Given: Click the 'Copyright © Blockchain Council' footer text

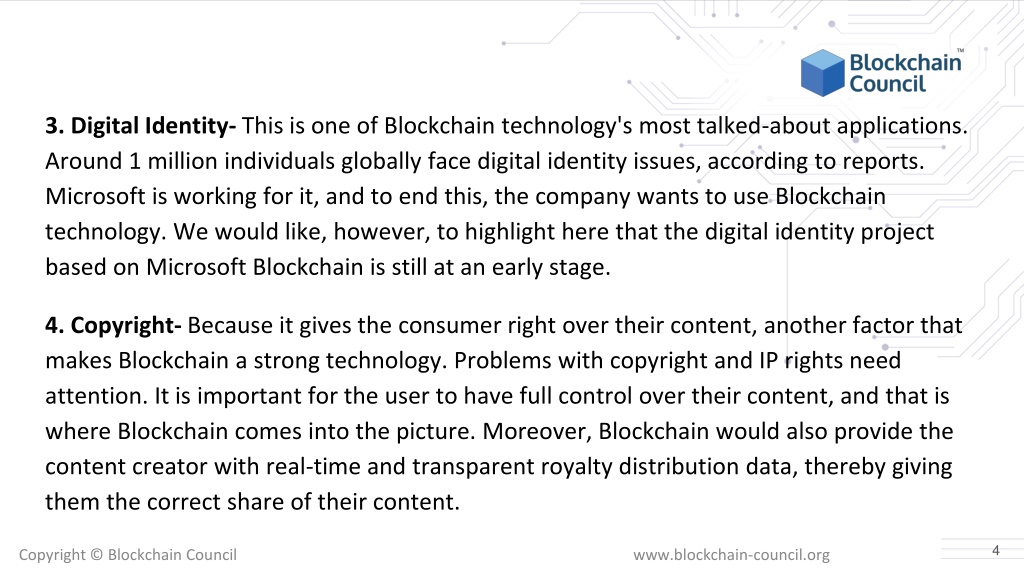Looking at the screenshot, I should pos(128,555).
